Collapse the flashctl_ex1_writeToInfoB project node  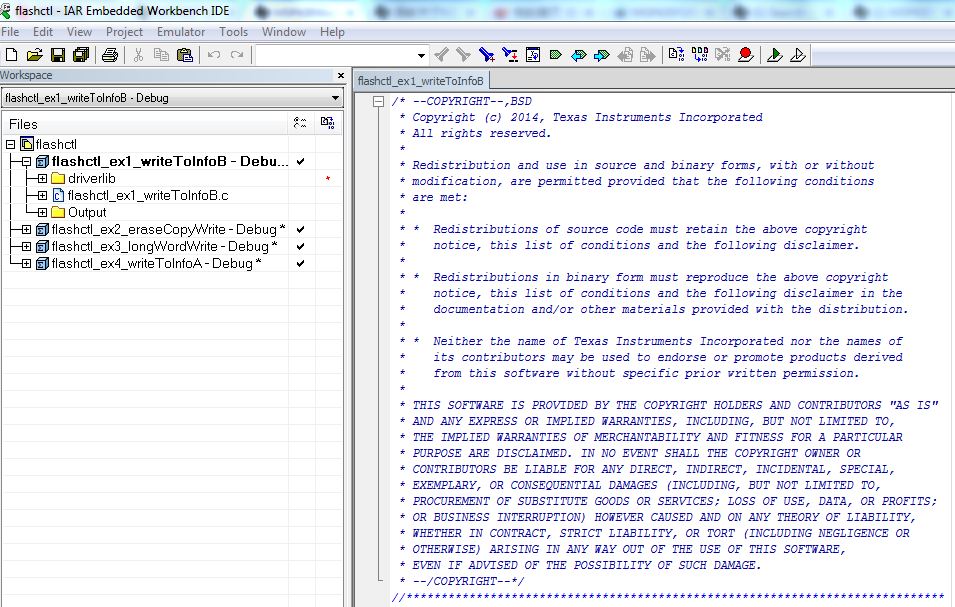coord(26,161)
